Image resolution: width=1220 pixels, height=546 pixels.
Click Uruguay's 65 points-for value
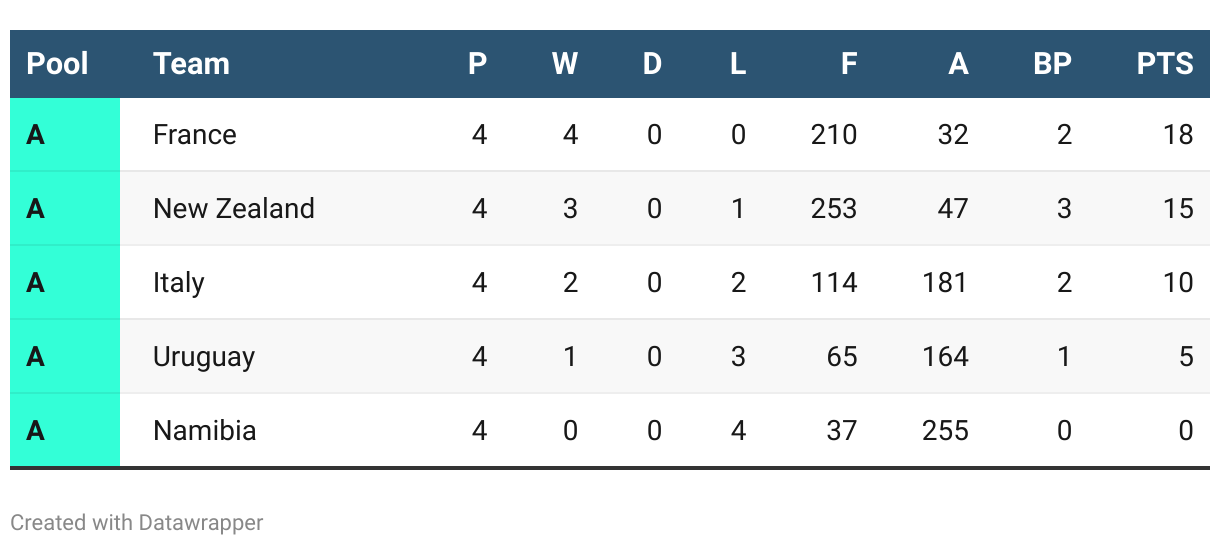tap(842, 357)
